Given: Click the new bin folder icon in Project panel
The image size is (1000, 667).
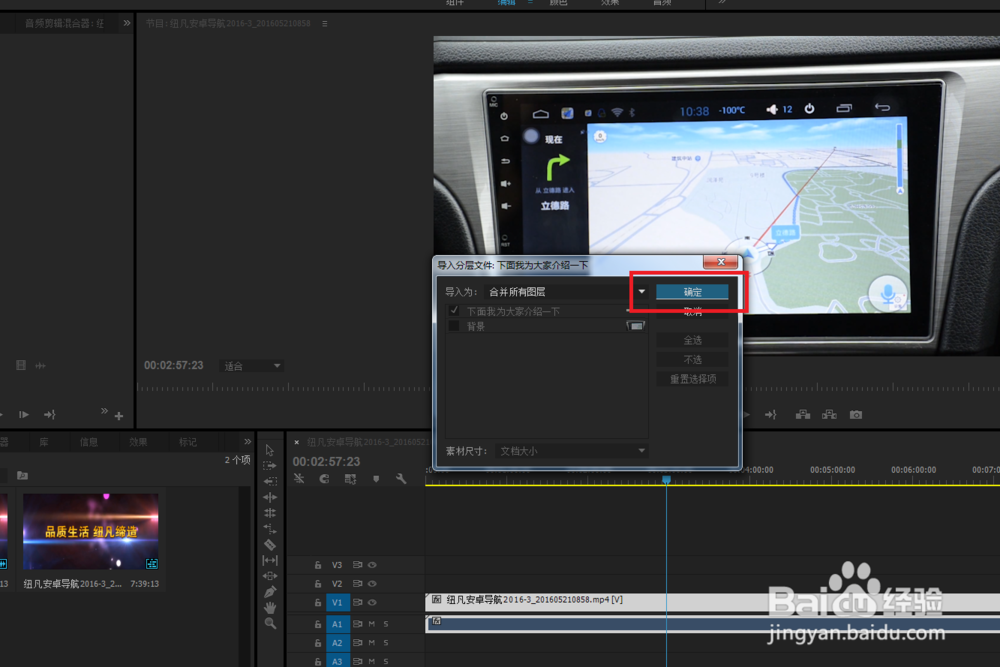Looking at the screenshot, I should [22, 476].
